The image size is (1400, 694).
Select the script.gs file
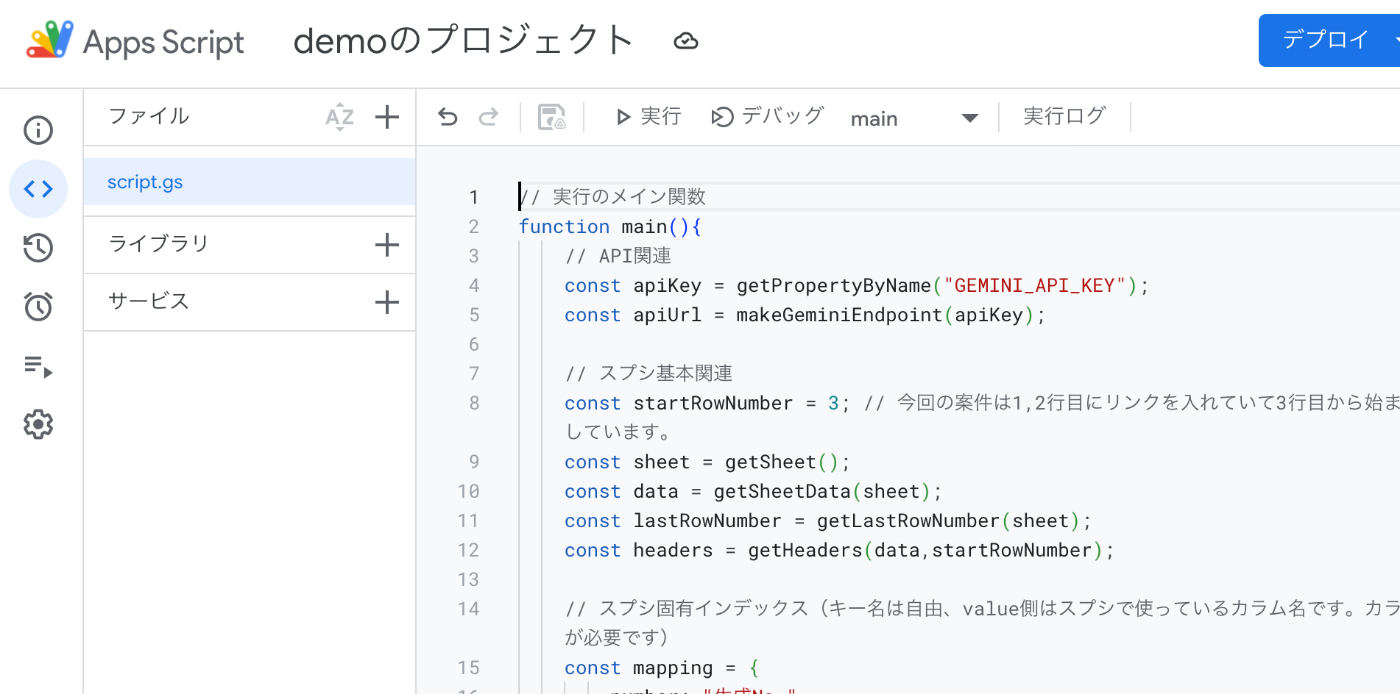coord(249,182)
